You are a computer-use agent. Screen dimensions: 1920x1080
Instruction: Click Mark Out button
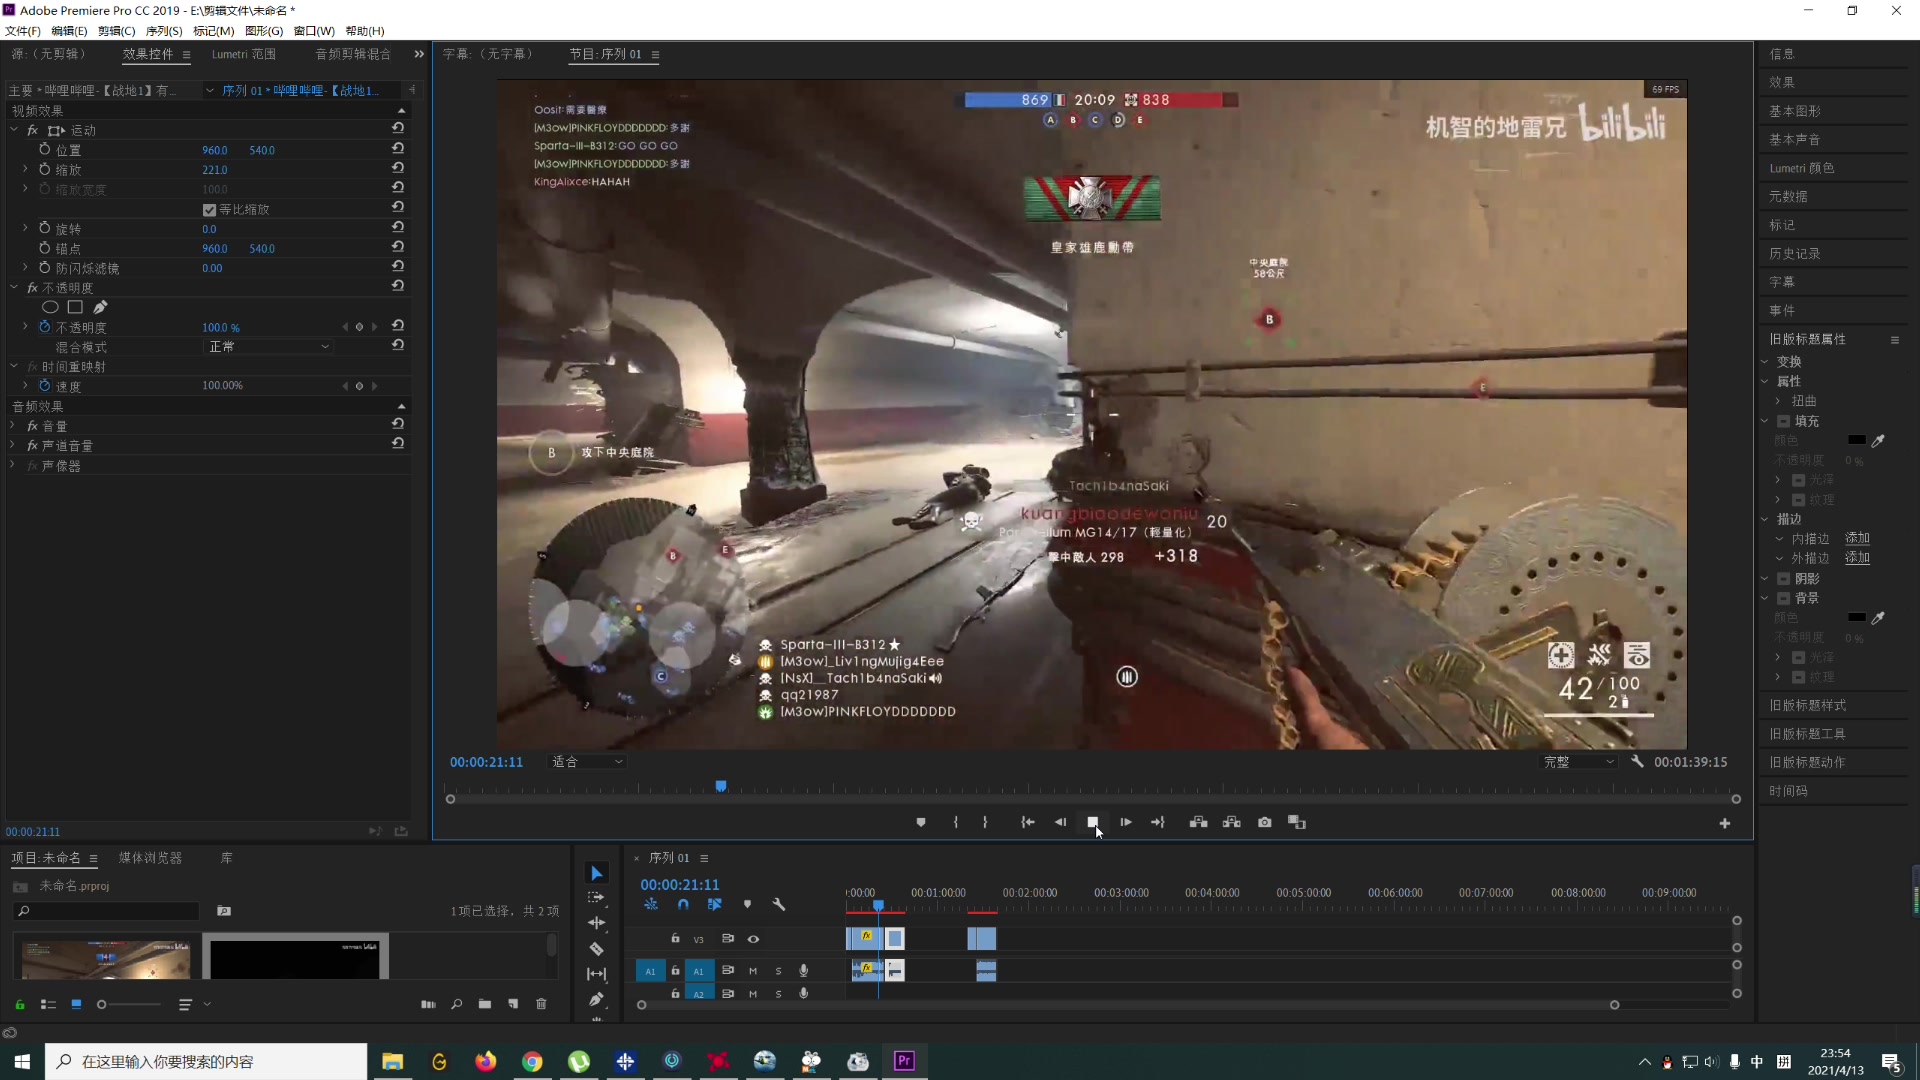[x=985, y=822]
